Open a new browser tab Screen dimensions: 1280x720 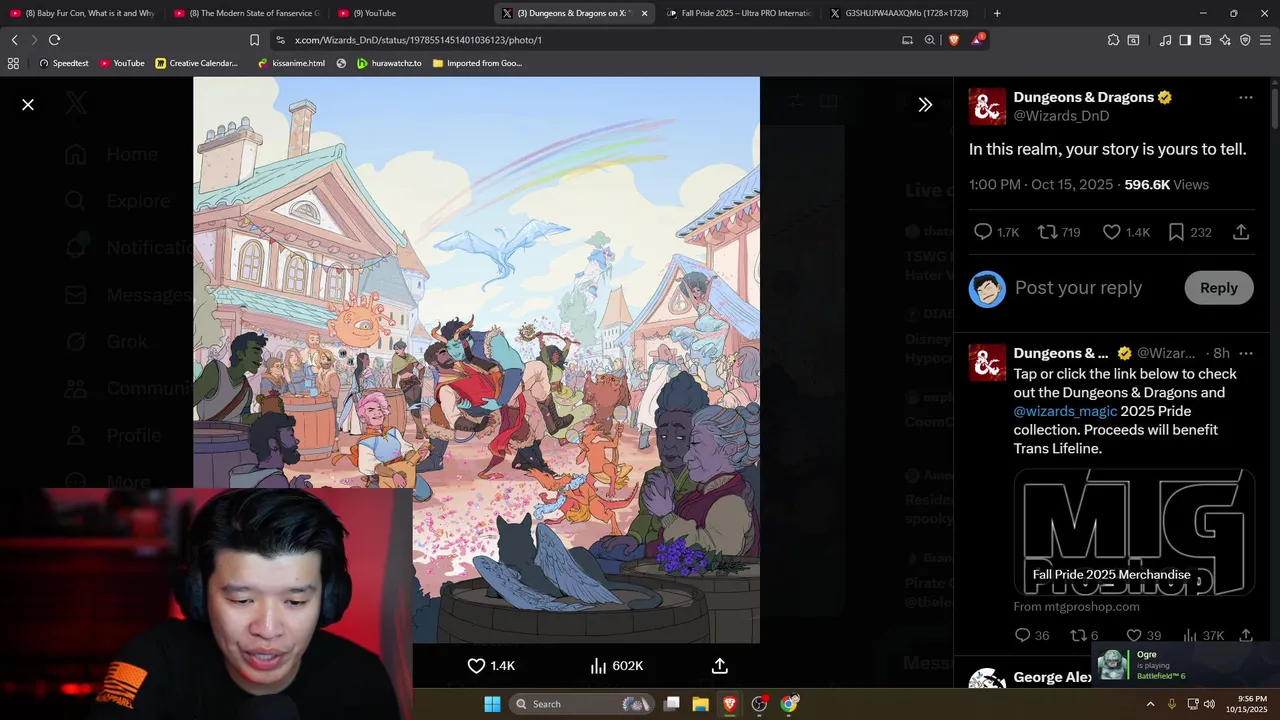(997, 13)
